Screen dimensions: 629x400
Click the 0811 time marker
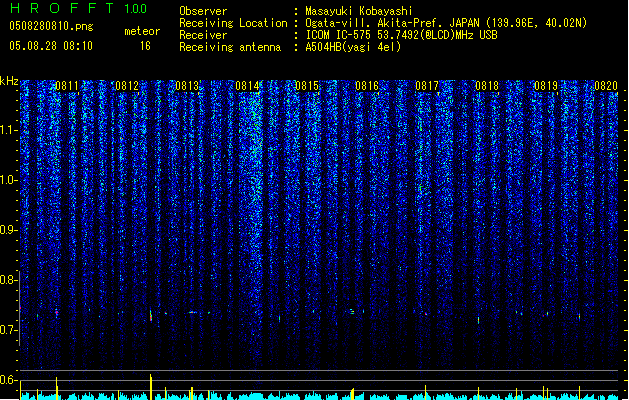point(67,86)
